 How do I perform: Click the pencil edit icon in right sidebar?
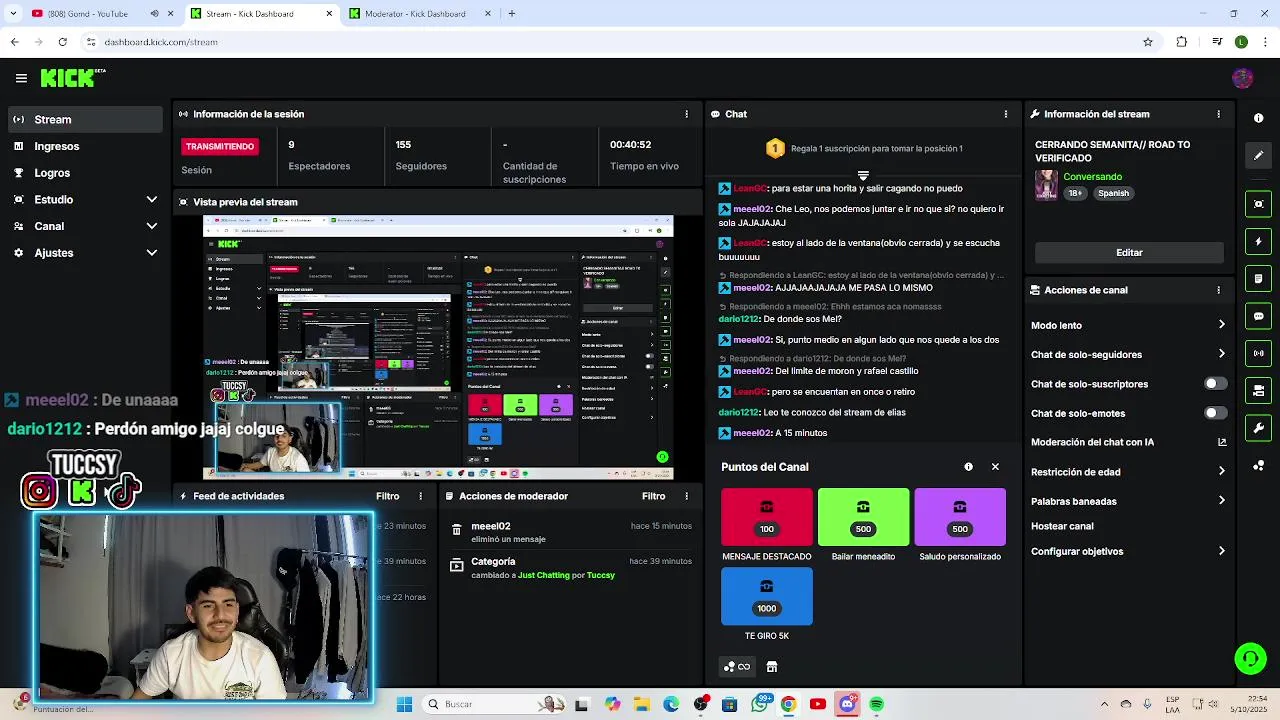[1258, 155]
